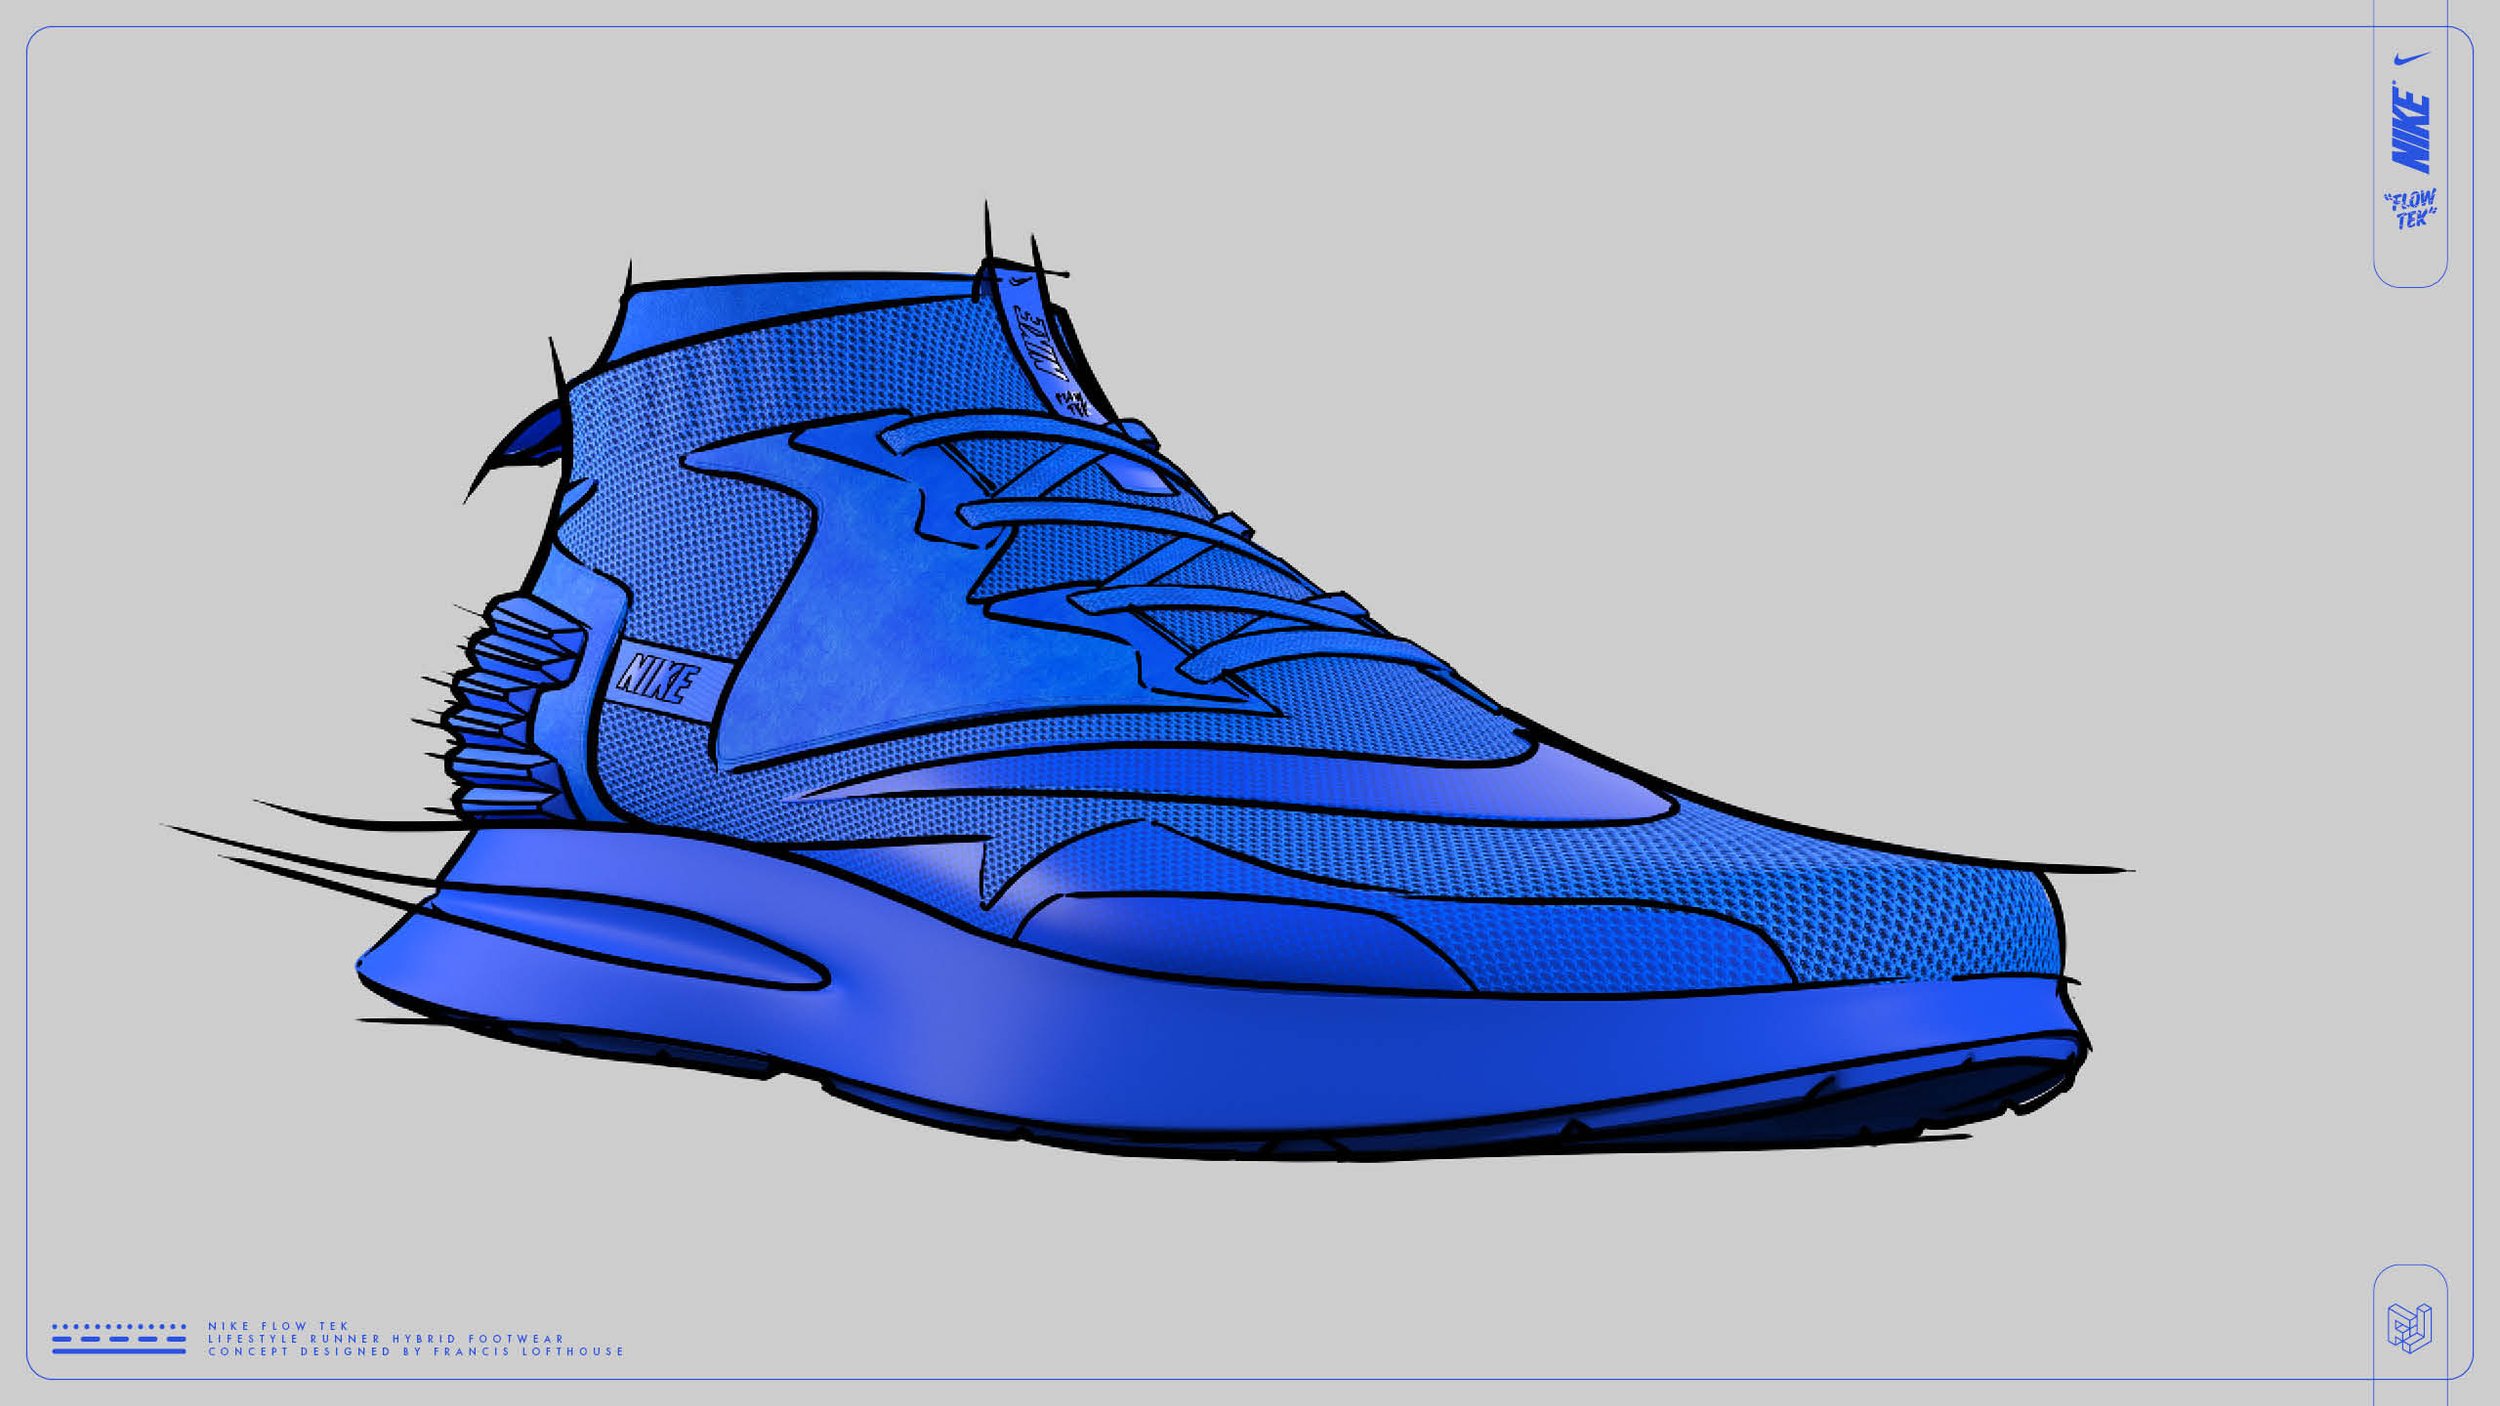Click the vertical NIKE wordmark top right

(2410, 129)
